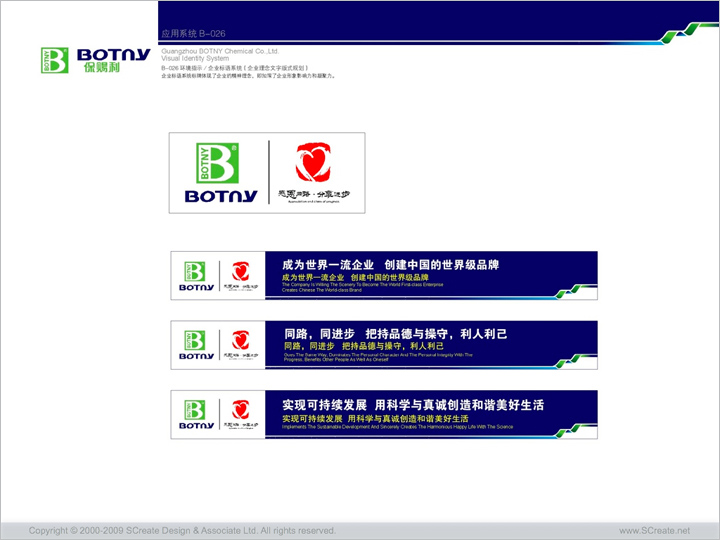Click the white heading 同路,同进步 把持品德与操守,利人利己
Image resolution: width=720 pixels, height=540 pixels.
point(395,334)
